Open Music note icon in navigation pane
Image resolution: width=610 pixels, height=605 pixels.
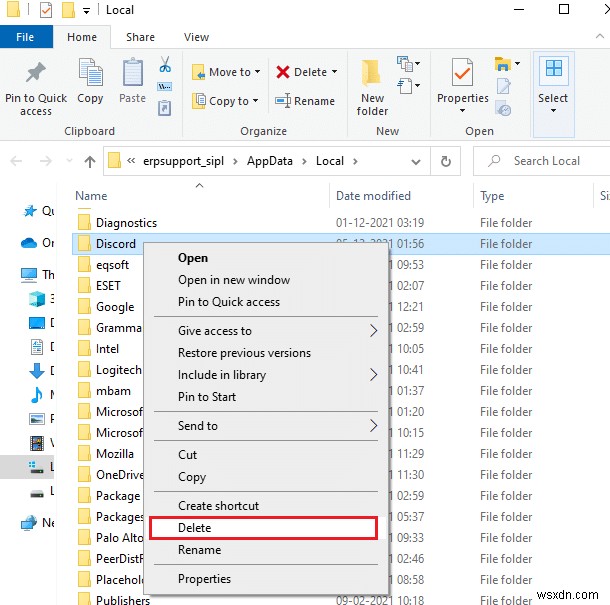click(x=37, y=395)
